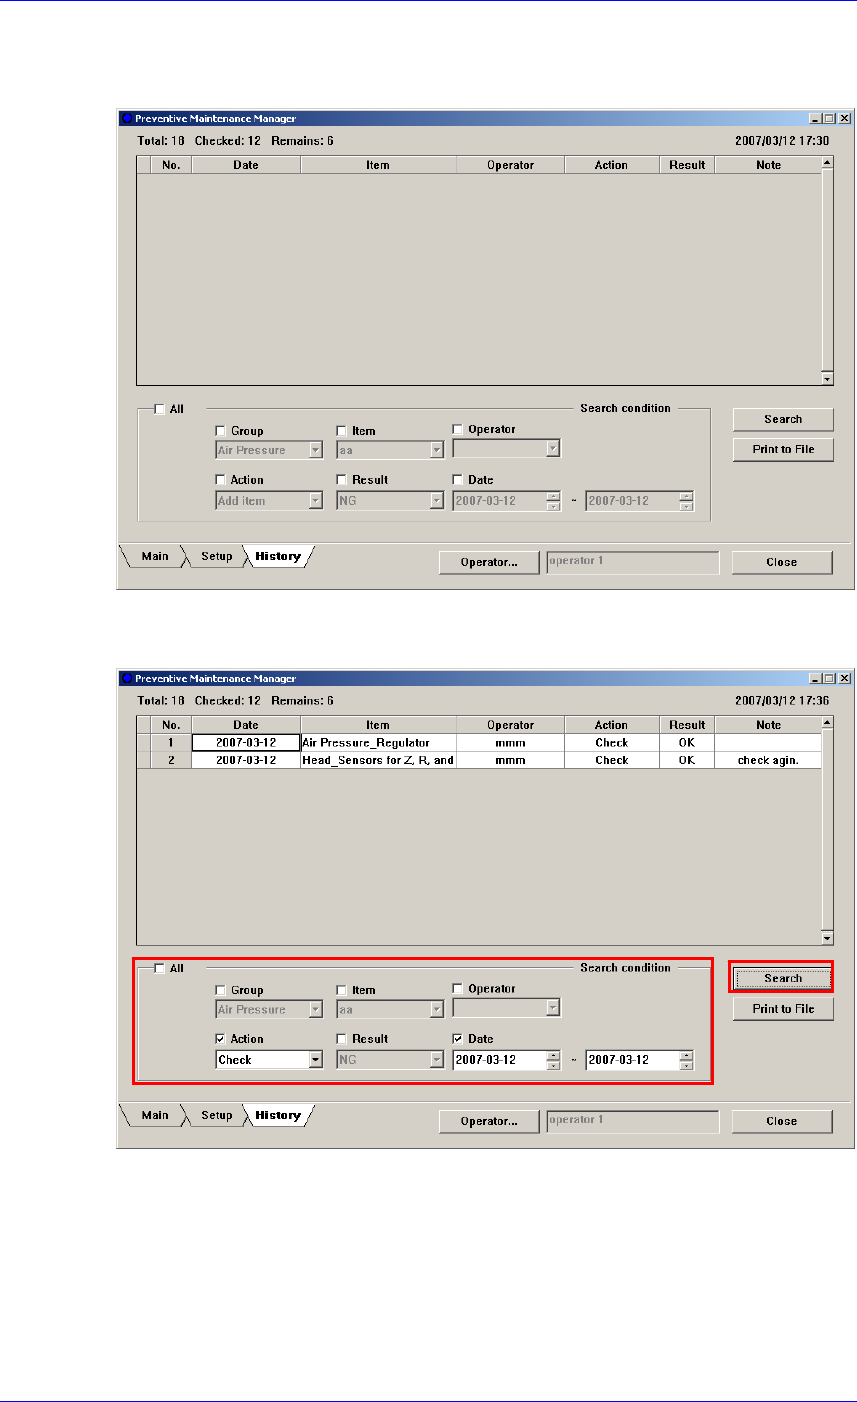Tick the Group checkbox in the 17:36 window
This screenshot has width=857, height=1402.
click(x=221, y=990)
